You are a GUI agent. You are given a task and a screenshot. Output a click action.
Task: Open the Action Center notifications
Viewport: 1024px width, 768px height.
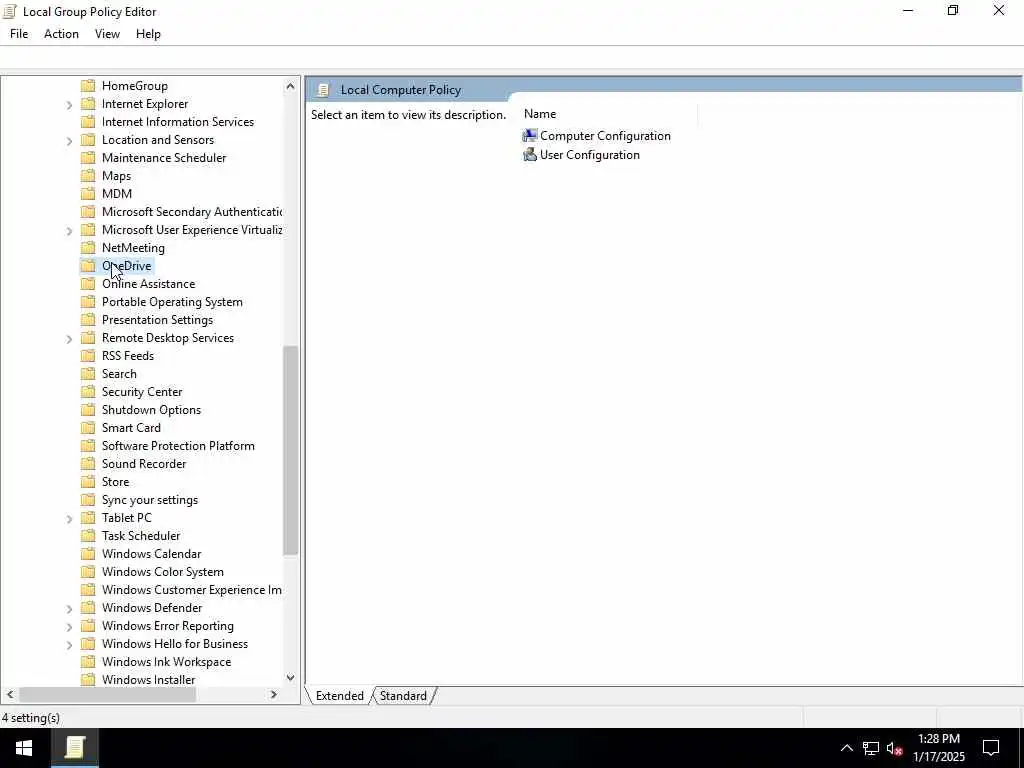(991, 748)
